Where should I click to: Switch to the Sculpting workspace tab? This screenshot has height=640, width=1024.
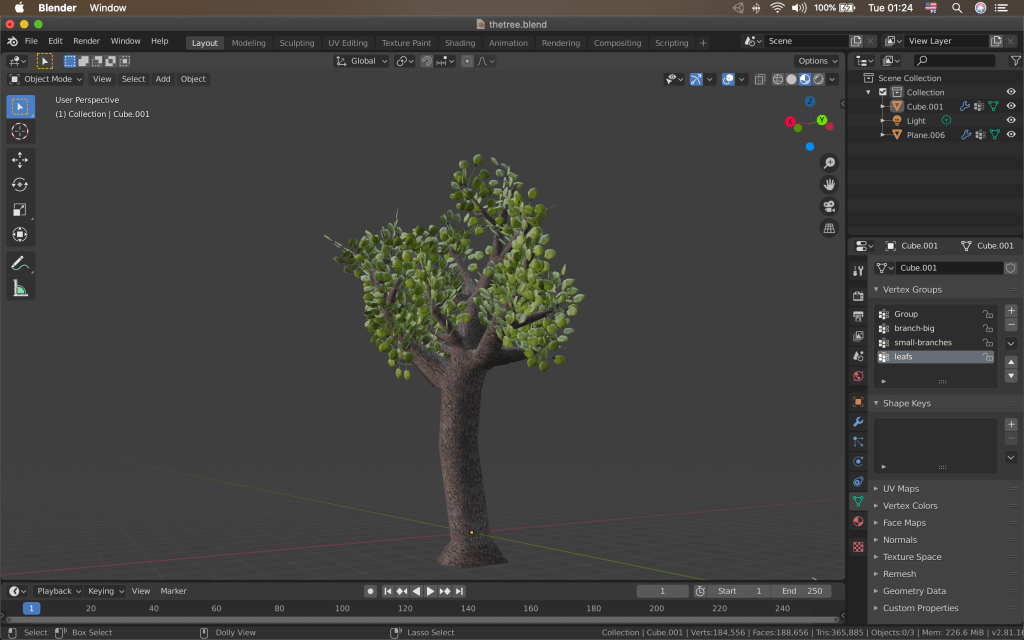click(x=296, y=43)
